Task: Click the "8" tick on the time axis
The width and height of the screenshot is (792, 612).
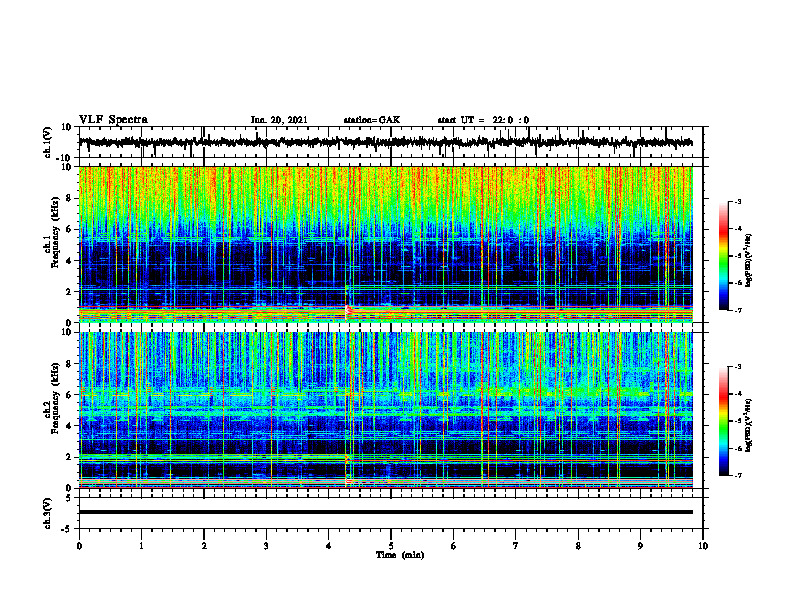Action: click(578, 546)
